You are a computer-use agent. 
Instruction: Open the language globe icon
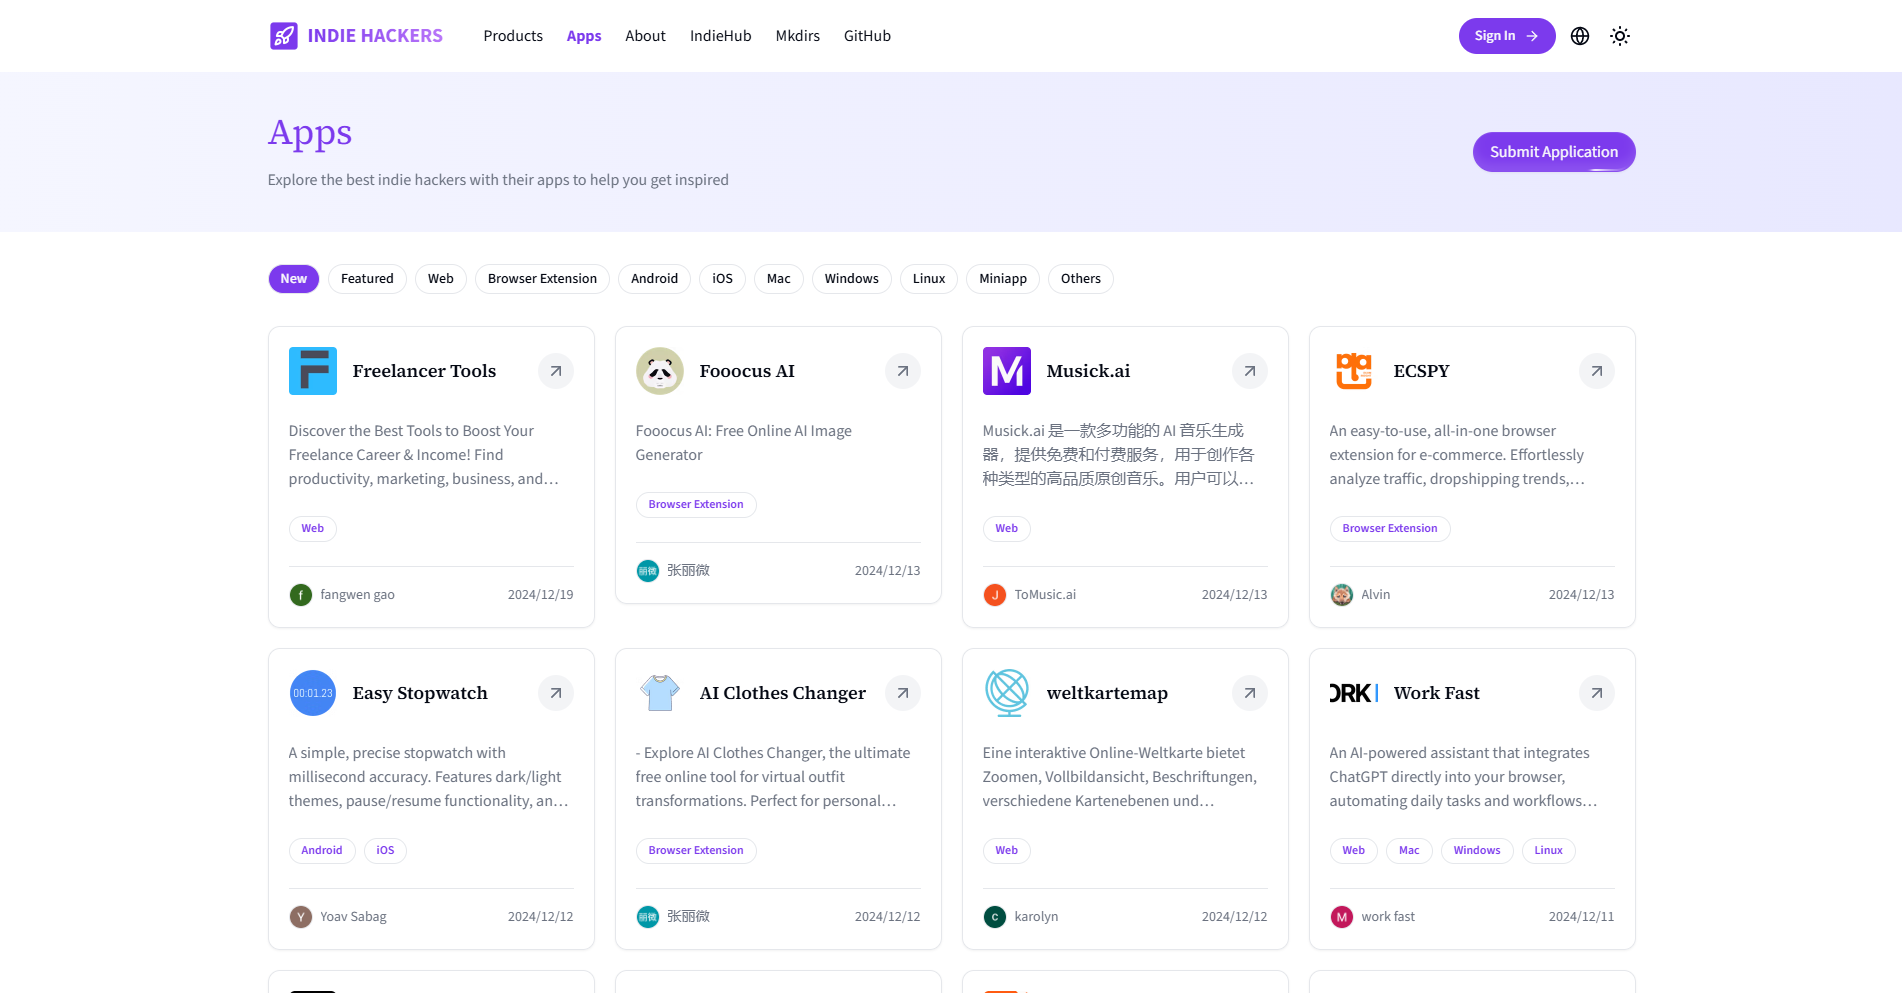(1580, 36)
